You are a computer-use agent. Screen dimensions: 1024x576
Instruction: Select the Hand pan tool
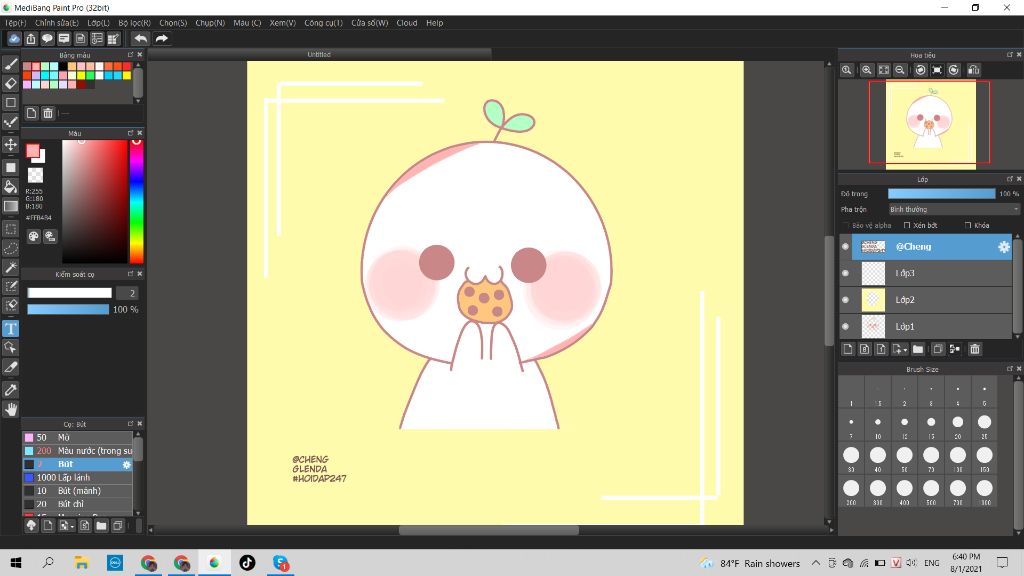[x=10, y=409]
